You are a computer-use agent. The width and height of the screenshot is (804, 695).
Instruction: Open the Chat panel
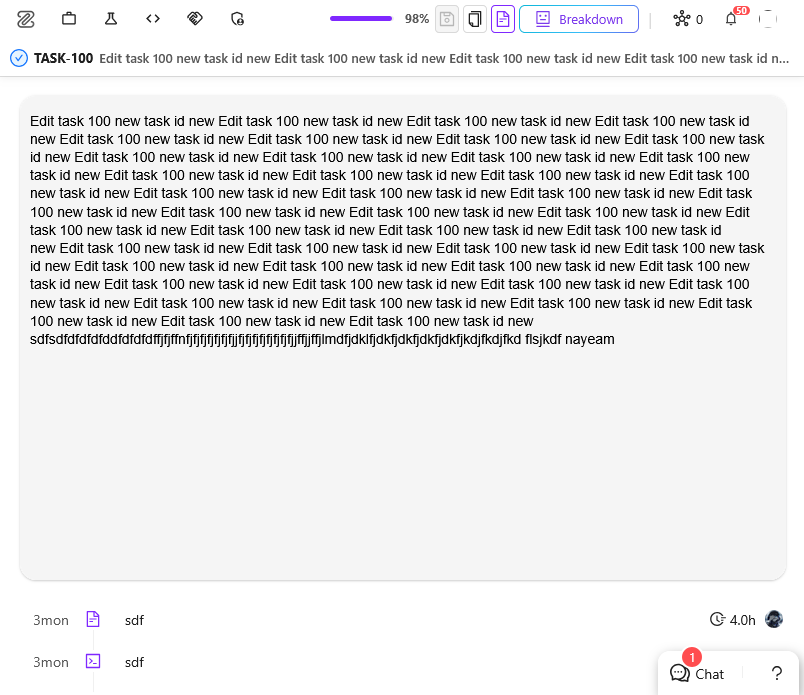pyautogui.click(x=697, y=673)
